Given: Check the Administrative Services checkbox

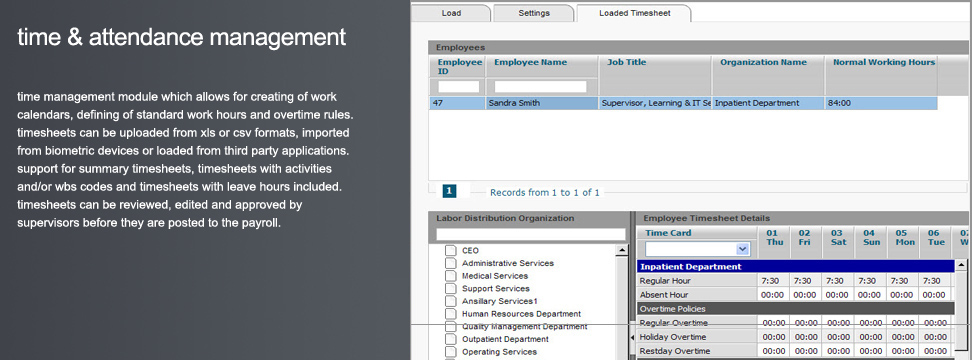Looking at the screenshot, I should click(x=451, y=263).
